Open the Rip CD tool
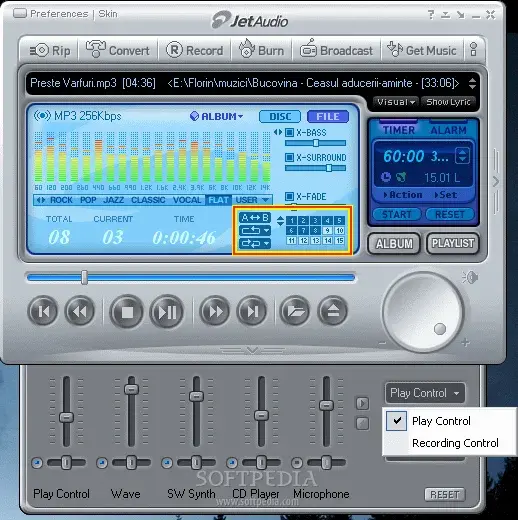Screen dimensions: 518x520 click(x=50, y=50)
